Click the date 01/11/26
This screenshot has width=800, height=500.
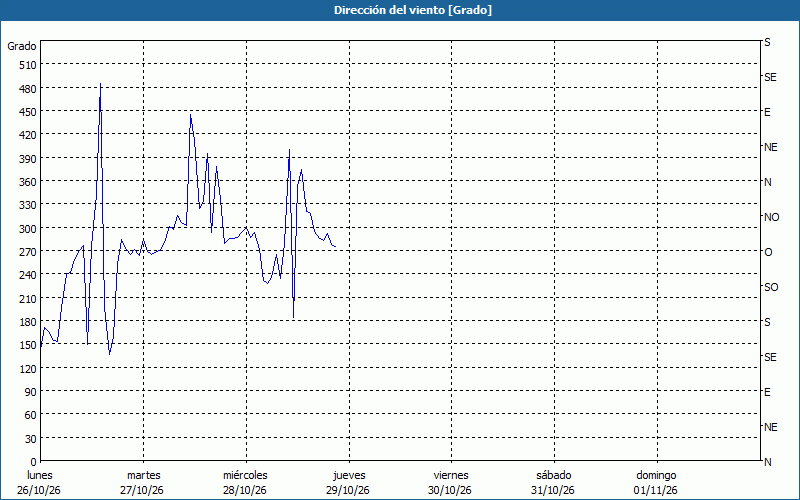point(656,490)
